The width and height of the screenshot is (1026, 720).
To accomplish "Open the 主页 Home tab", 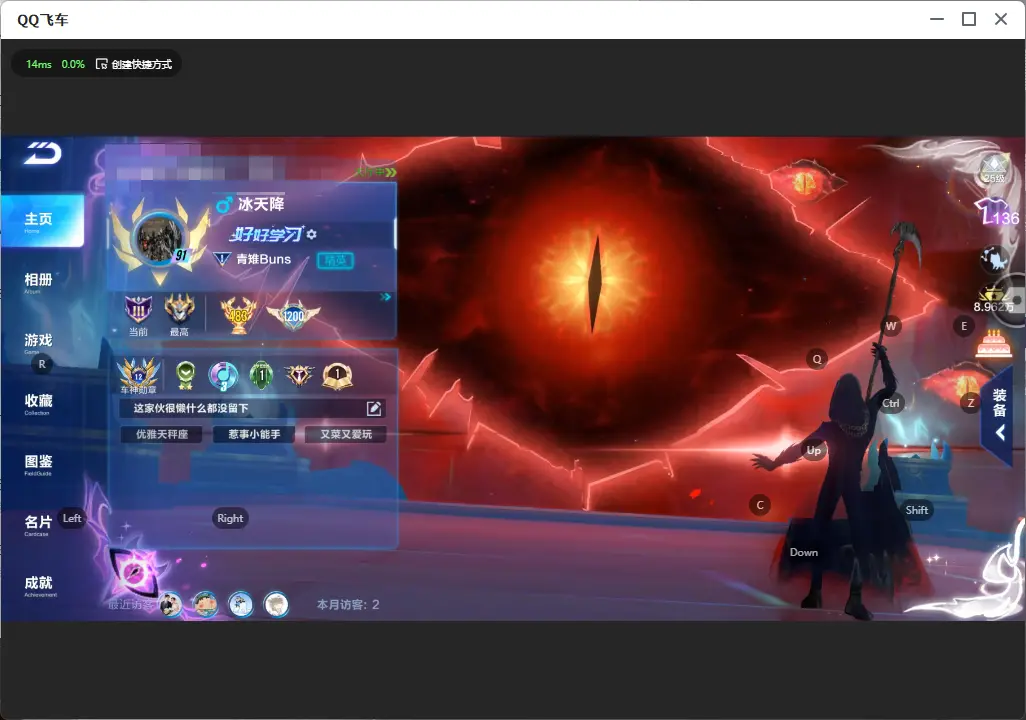I will [42, 221].
